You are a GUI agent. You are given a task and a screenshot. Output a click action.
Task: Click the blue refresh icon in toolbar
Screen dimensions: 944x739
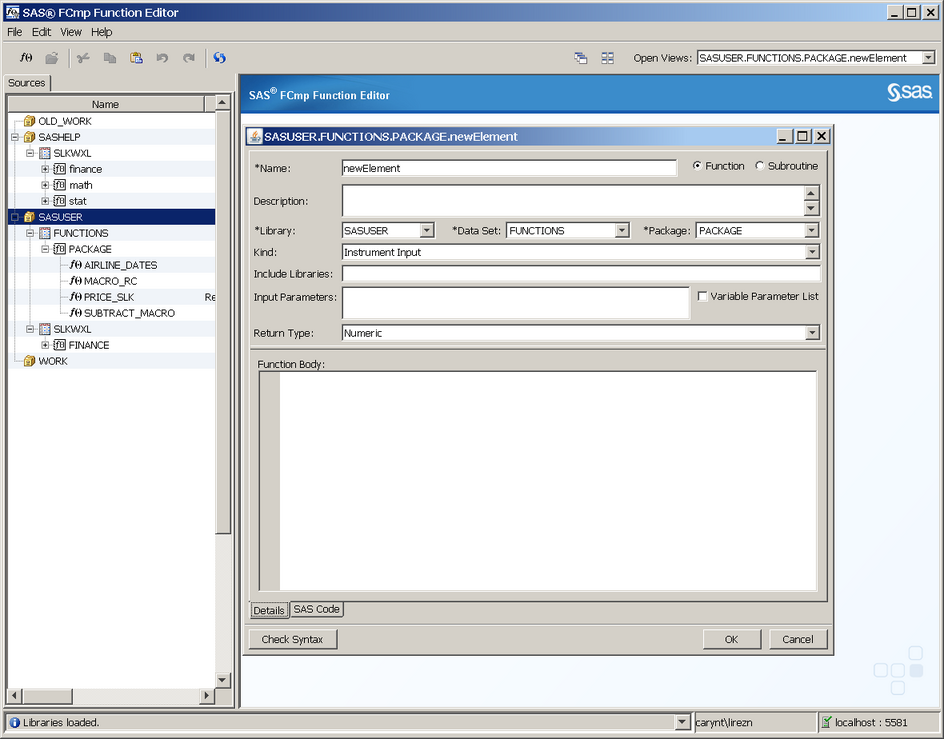[x=219, y=58]
